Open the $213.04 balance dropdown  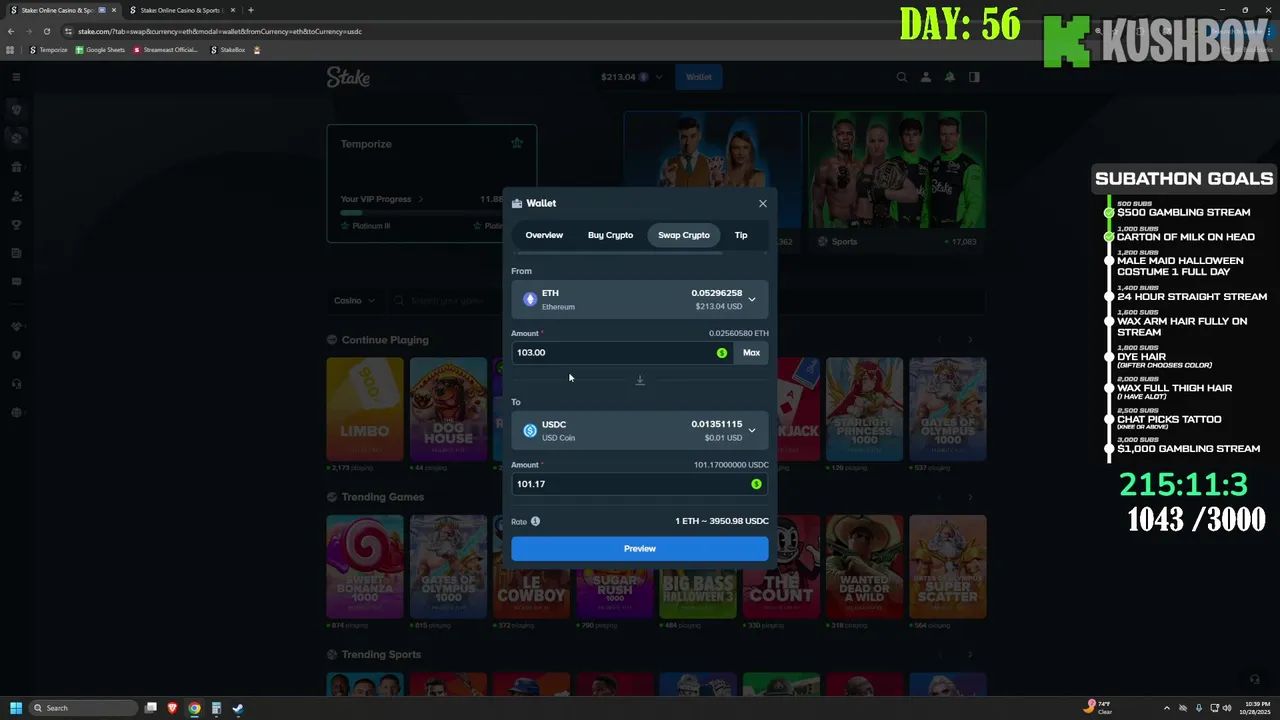[631, 77]
